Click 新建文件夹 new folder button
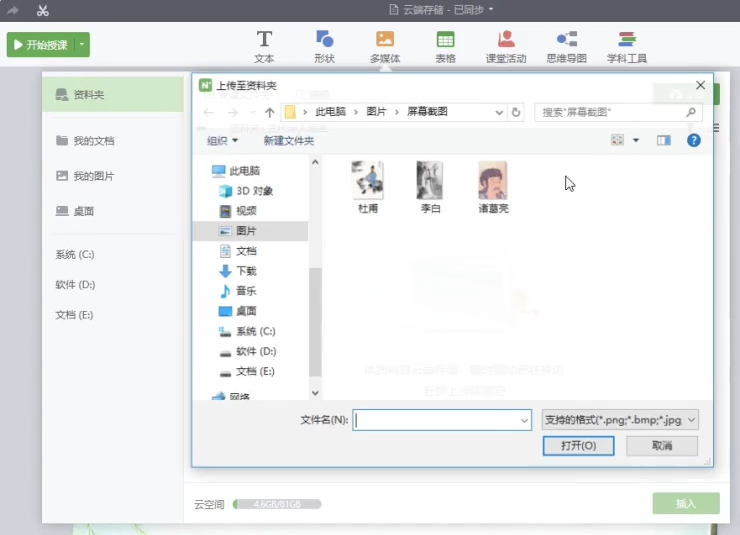This screenshot has width=740, height=535. (289, 141)
